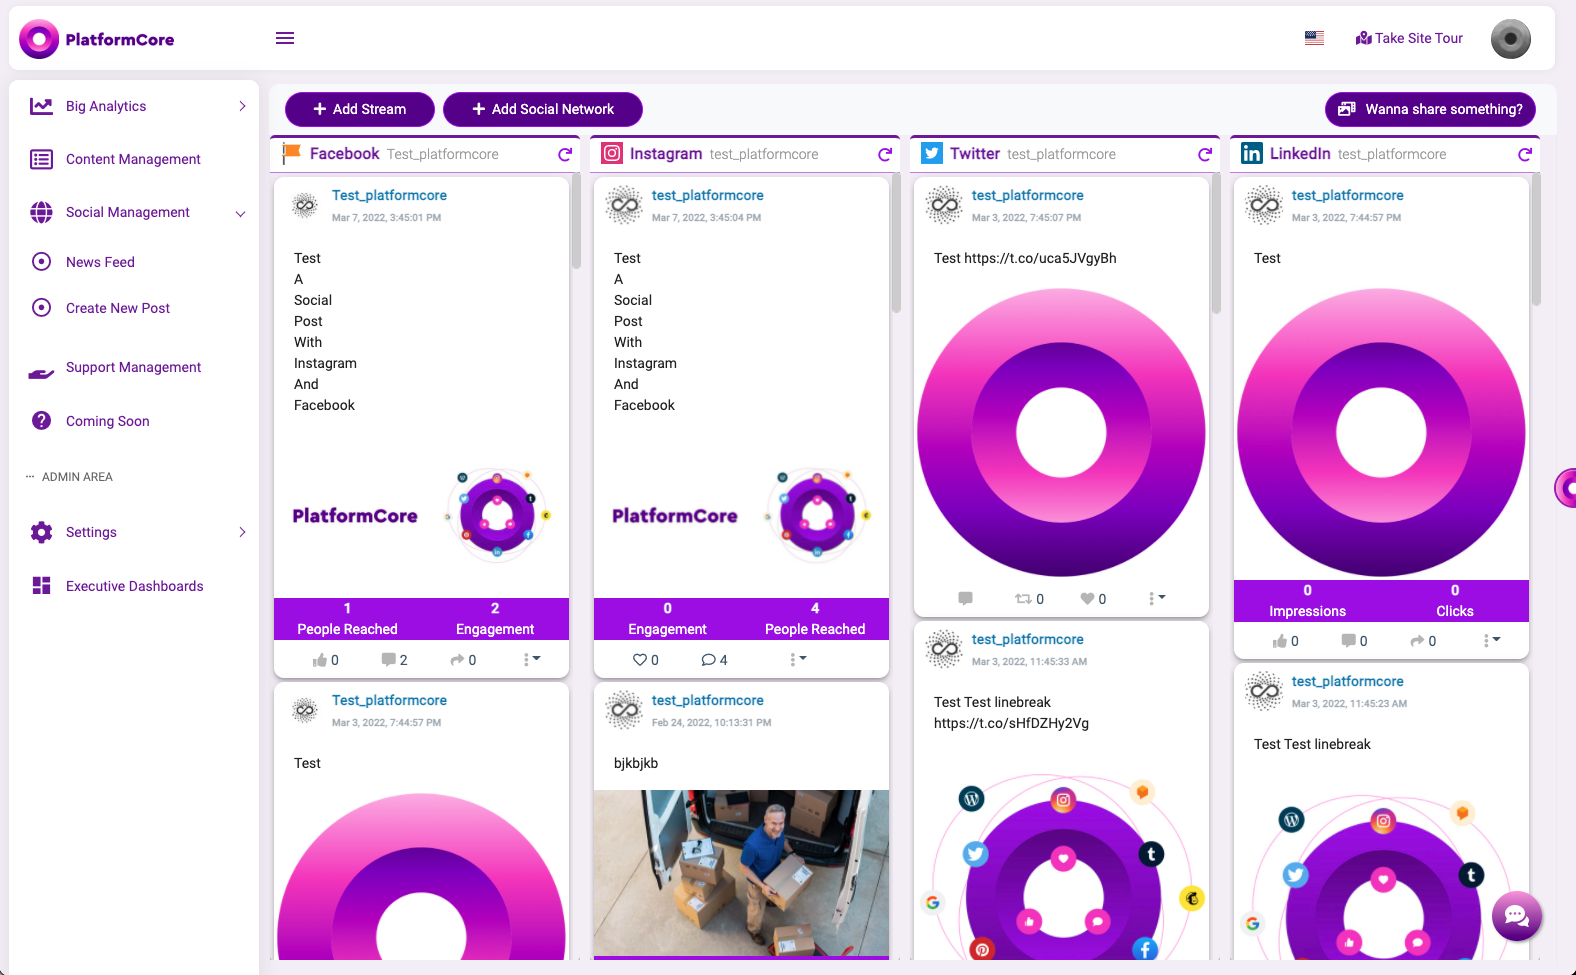Open test_platformcore author link on Instagram Feb 24 post
The height and width of the screenshot is (975, 1576).
(707, 700)
